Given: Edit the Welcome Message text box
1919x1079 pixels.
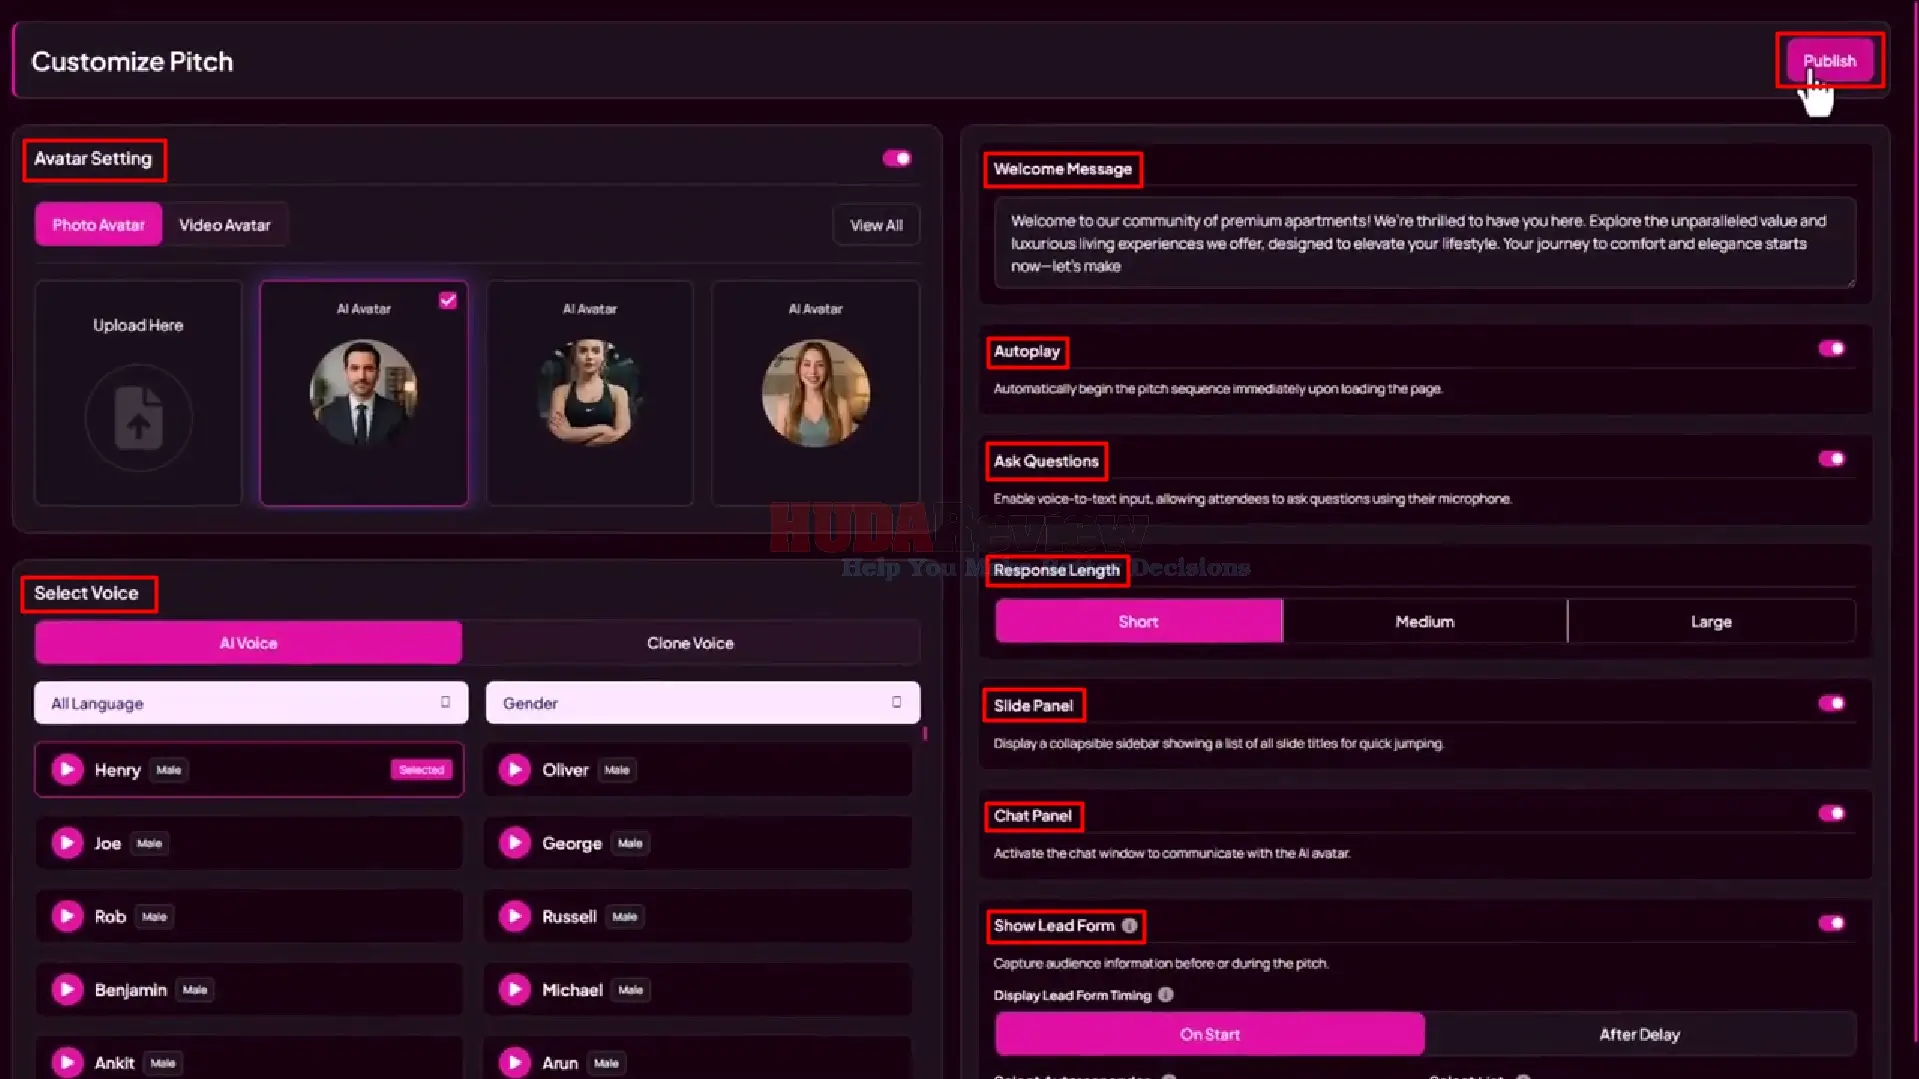Looking at the screenshot, I should coord(1425,243).
